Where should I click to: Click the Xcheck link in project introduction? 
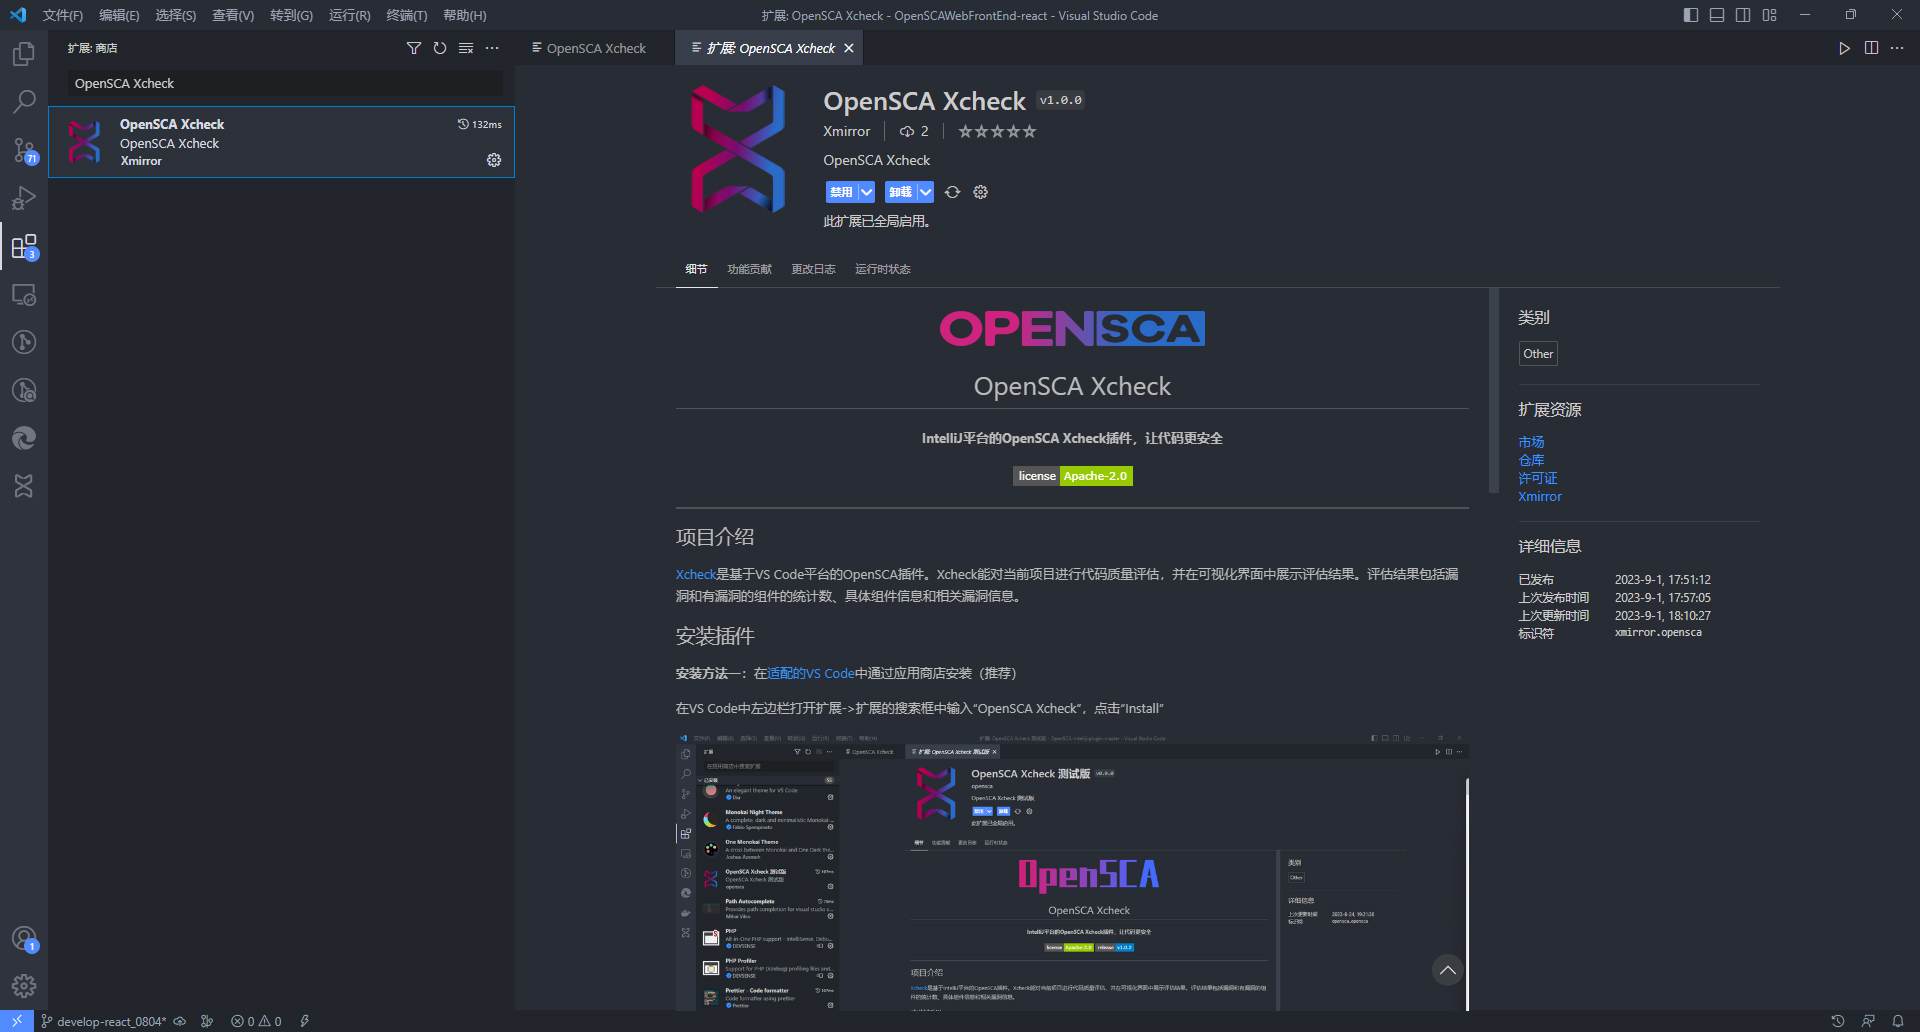tap(696, 574)
